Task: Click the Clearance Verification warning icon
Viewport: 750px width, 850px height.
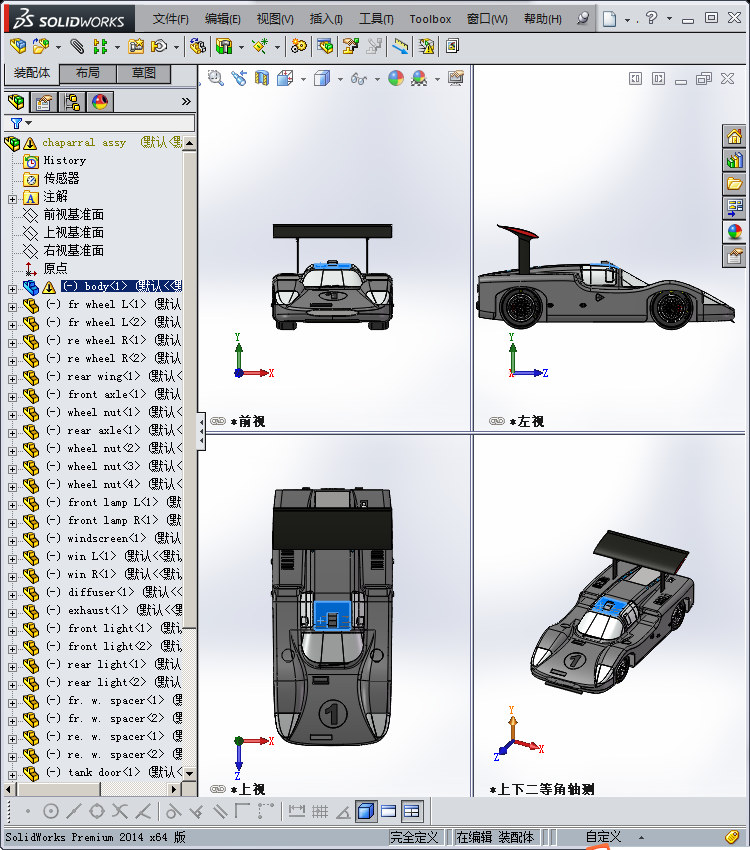Action: [x=427, y=47]
